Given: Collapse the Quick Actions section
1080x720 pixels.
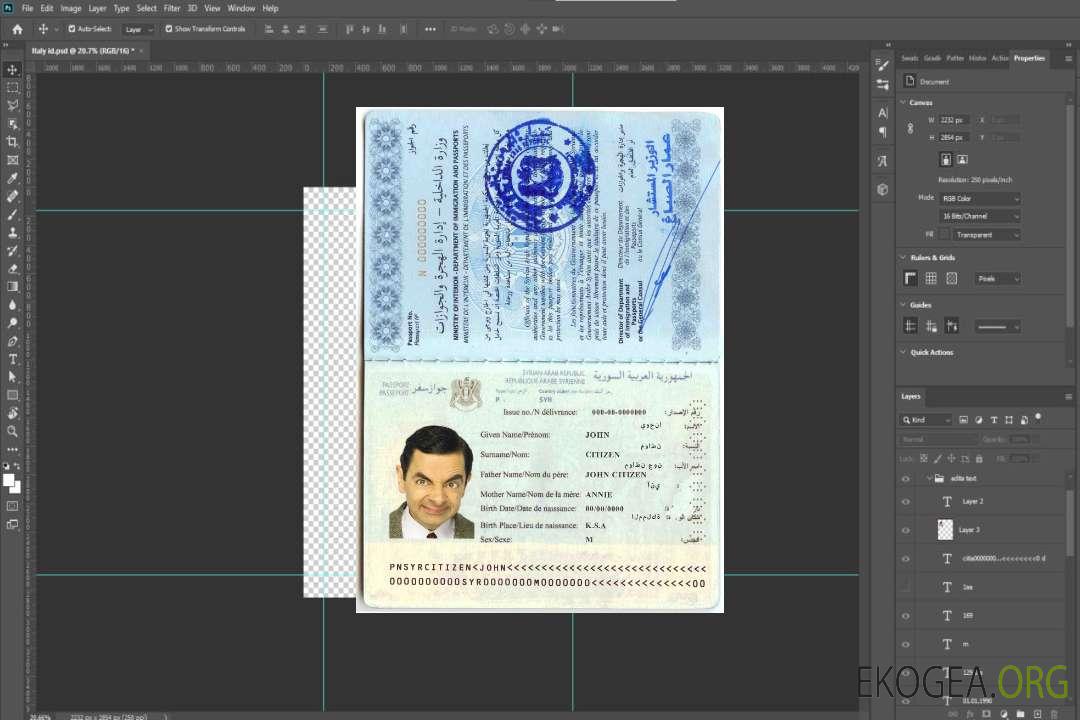Looking at the screenshot, I should click(903, 352).
